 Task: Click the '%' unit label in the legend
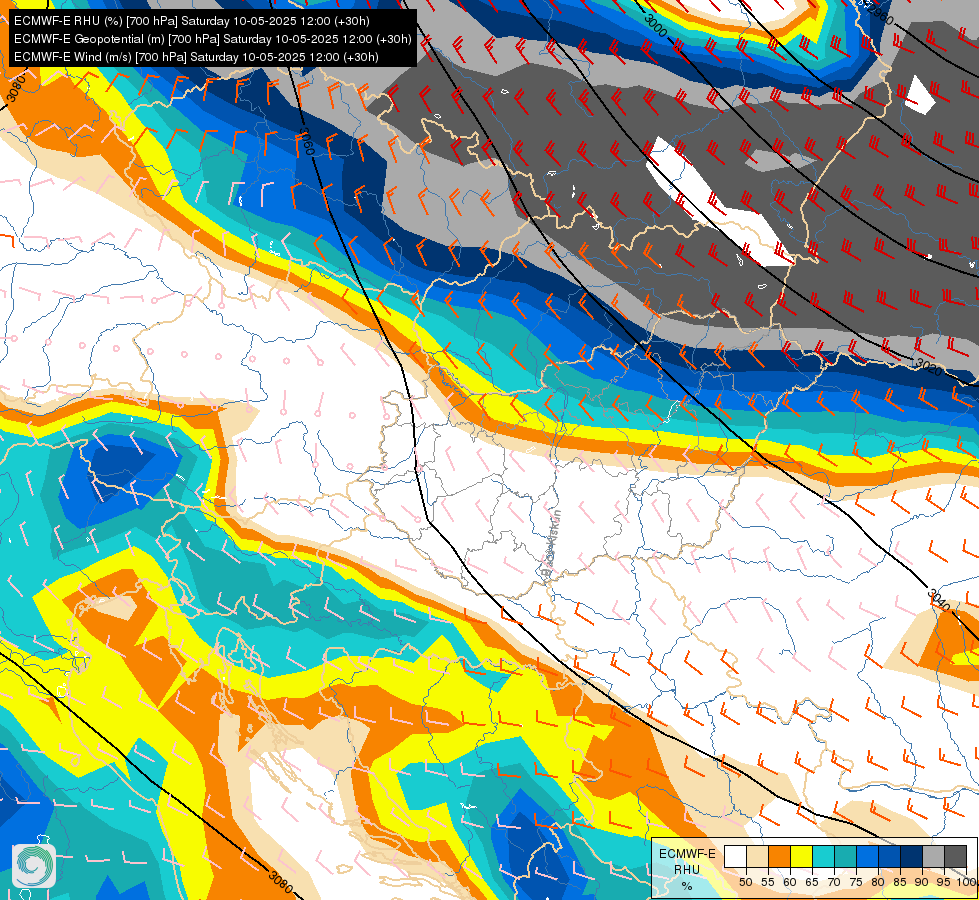click(687, 886)
